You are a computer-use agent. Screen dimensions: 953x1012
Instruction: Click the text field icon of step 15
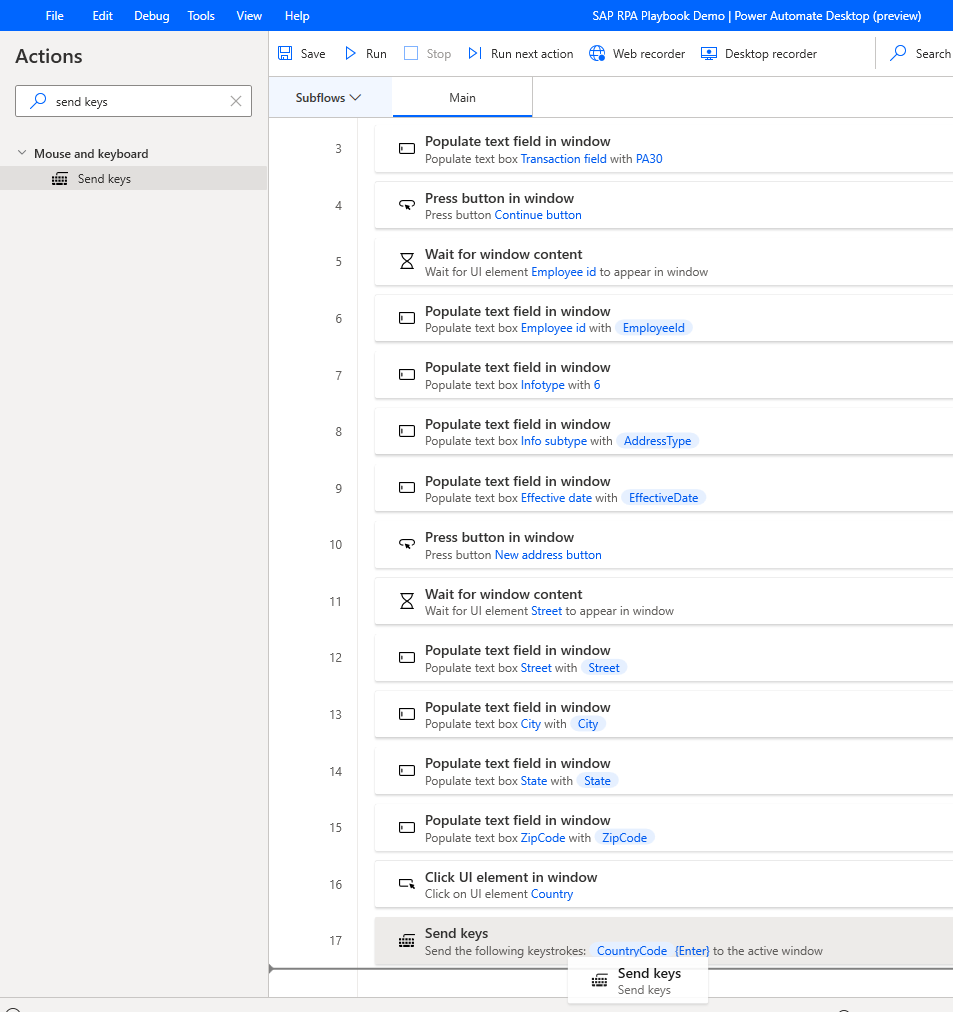[x=407, y=828]
